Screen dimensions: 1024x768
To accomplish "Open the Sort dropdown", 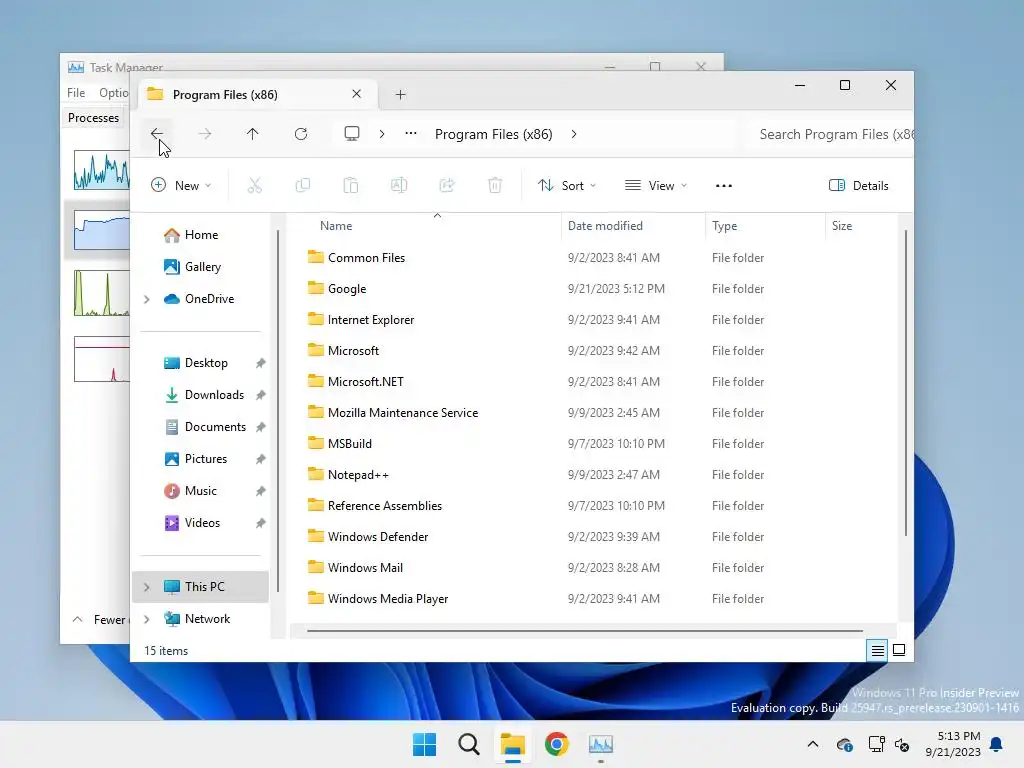I will (x=567, y=185).
